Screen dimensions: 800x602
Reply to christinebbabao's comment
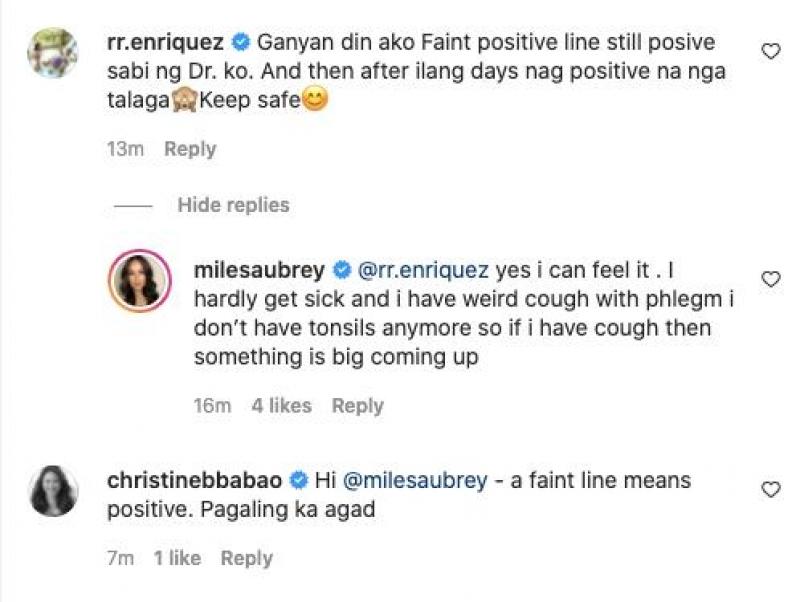(246, 558)
